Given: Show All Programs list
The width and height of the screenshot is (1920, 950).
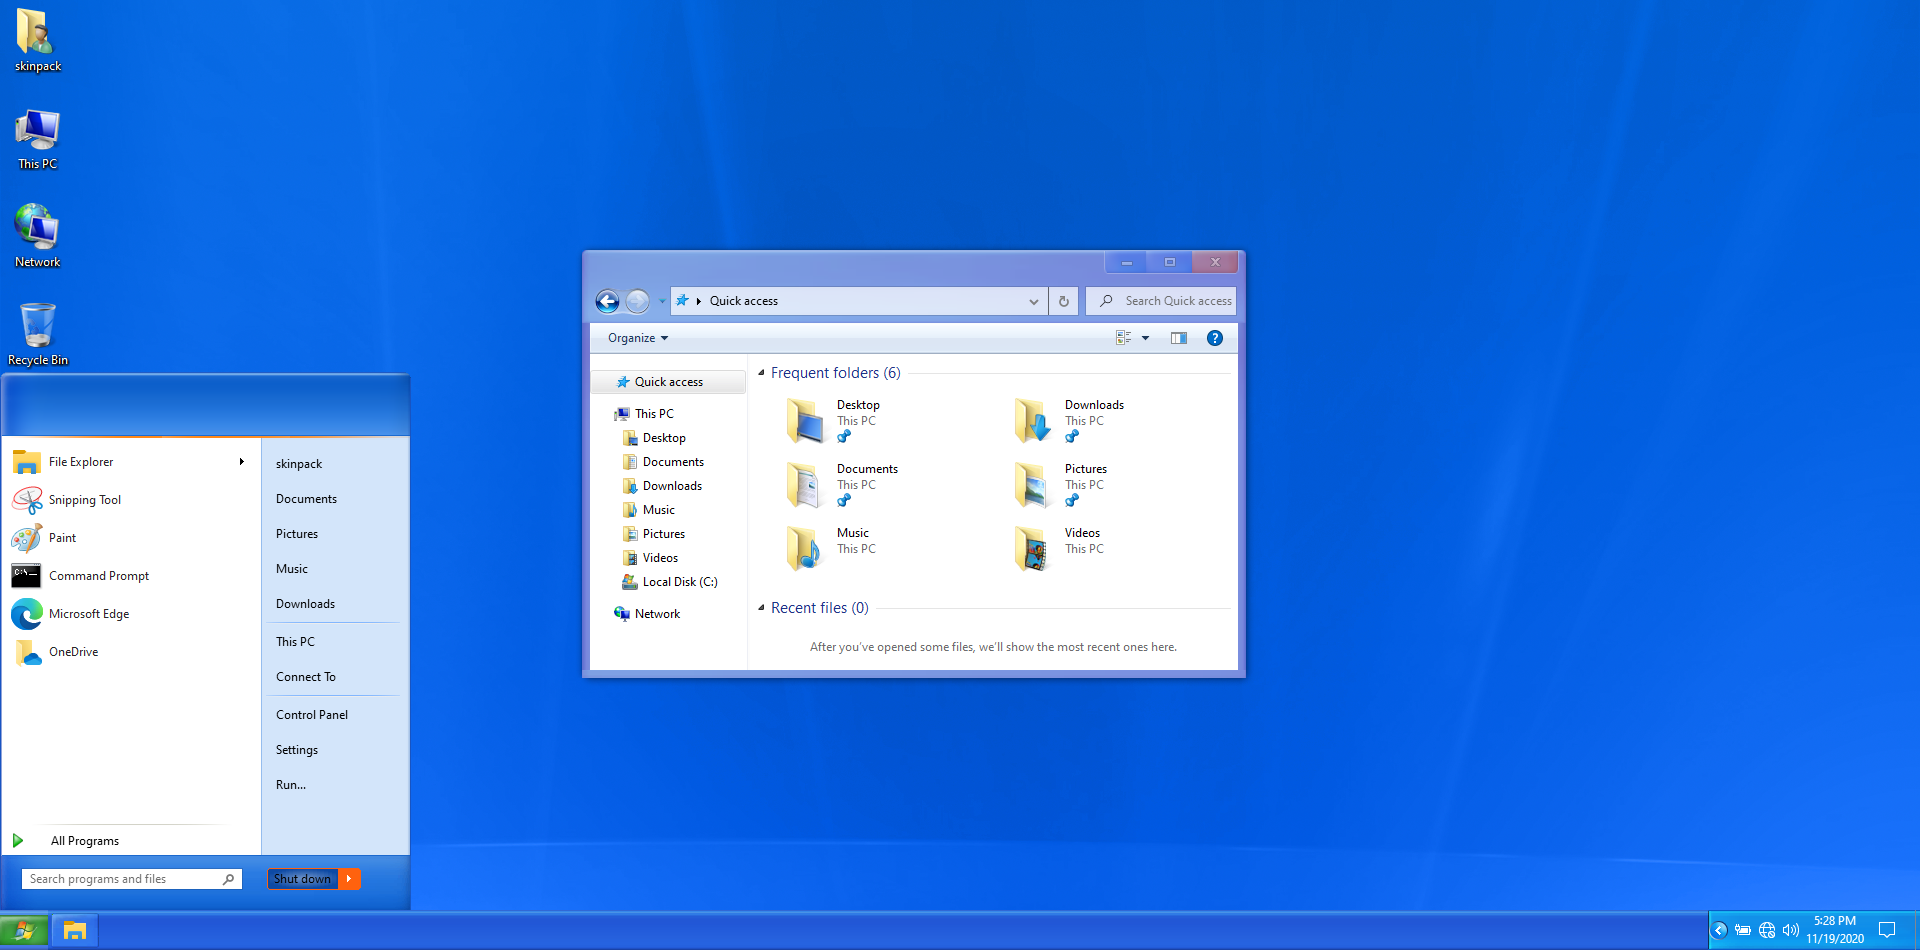Looking at the screenshot, I should point(84,841).
